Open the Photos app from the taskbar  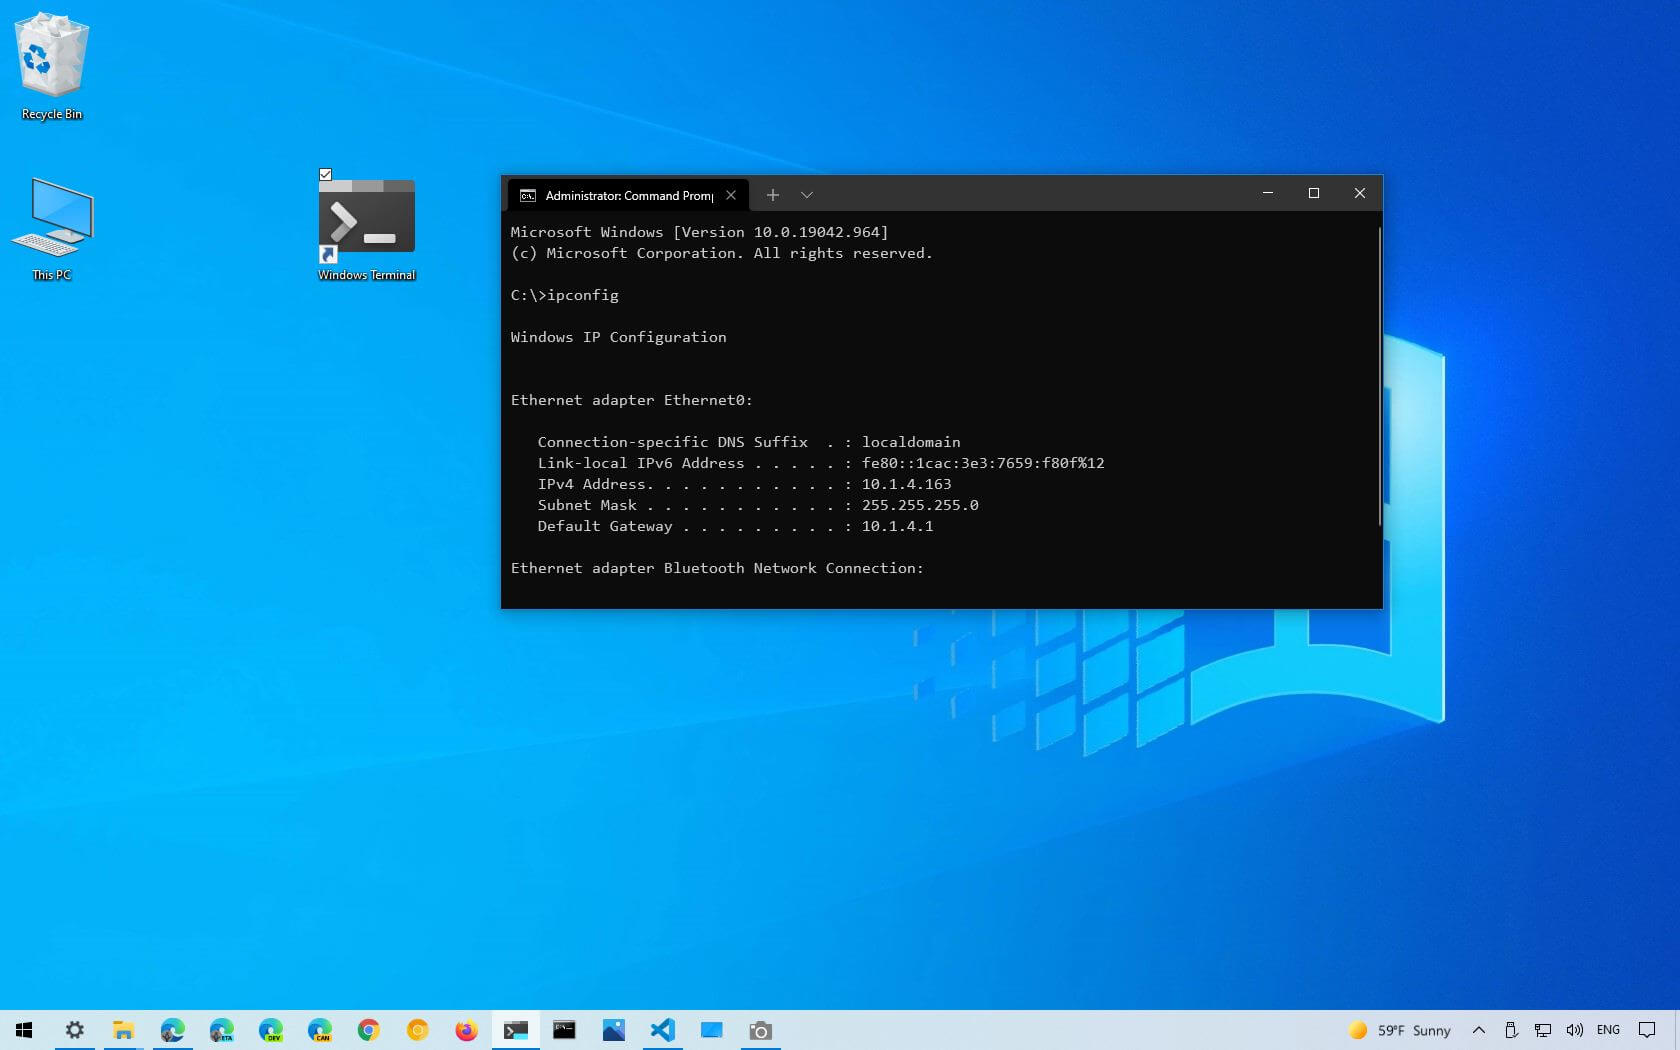click(613, 1031)
